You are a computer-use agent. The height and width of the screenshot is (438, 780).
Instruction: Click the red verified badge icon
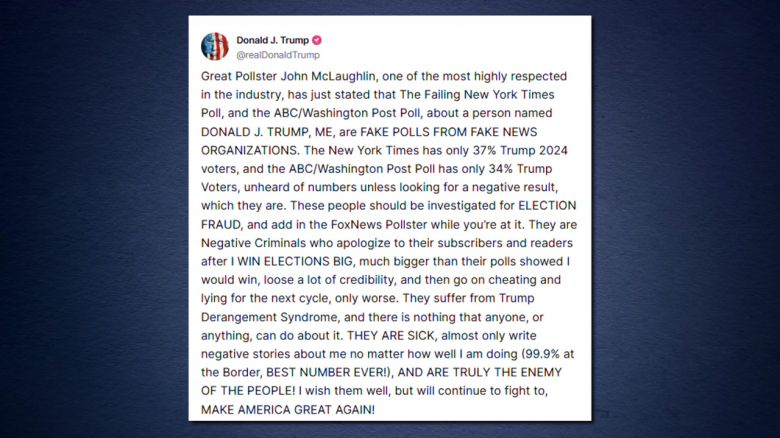(x=317, y=40)
